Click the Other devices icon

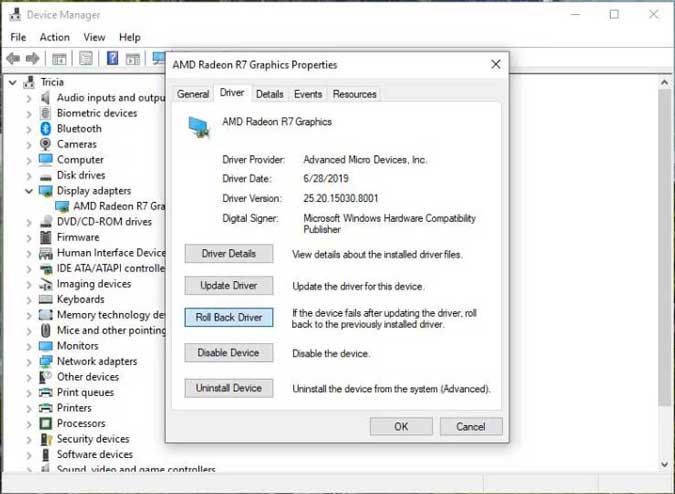click(45, 377)
